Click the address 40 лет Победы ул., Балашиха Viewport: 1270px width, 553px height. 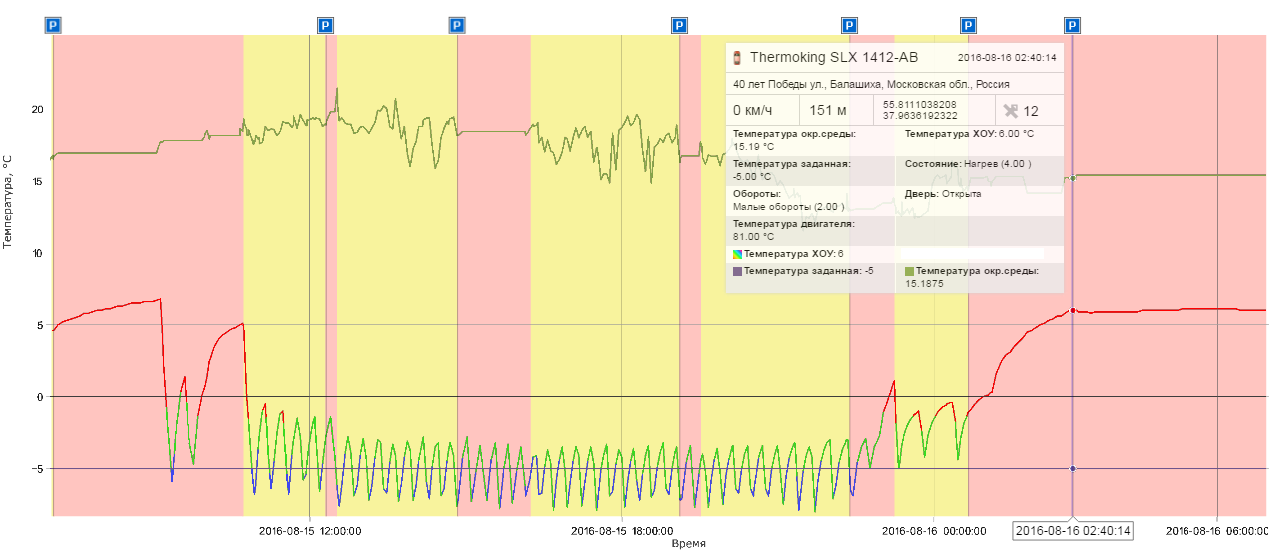[x=870, y=85]
